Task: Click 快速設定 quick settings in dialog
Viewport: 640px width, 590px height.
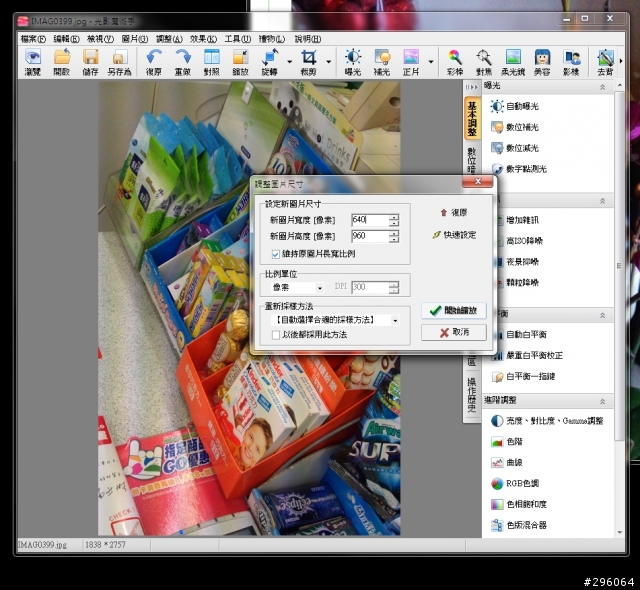Action: (454, 235)
